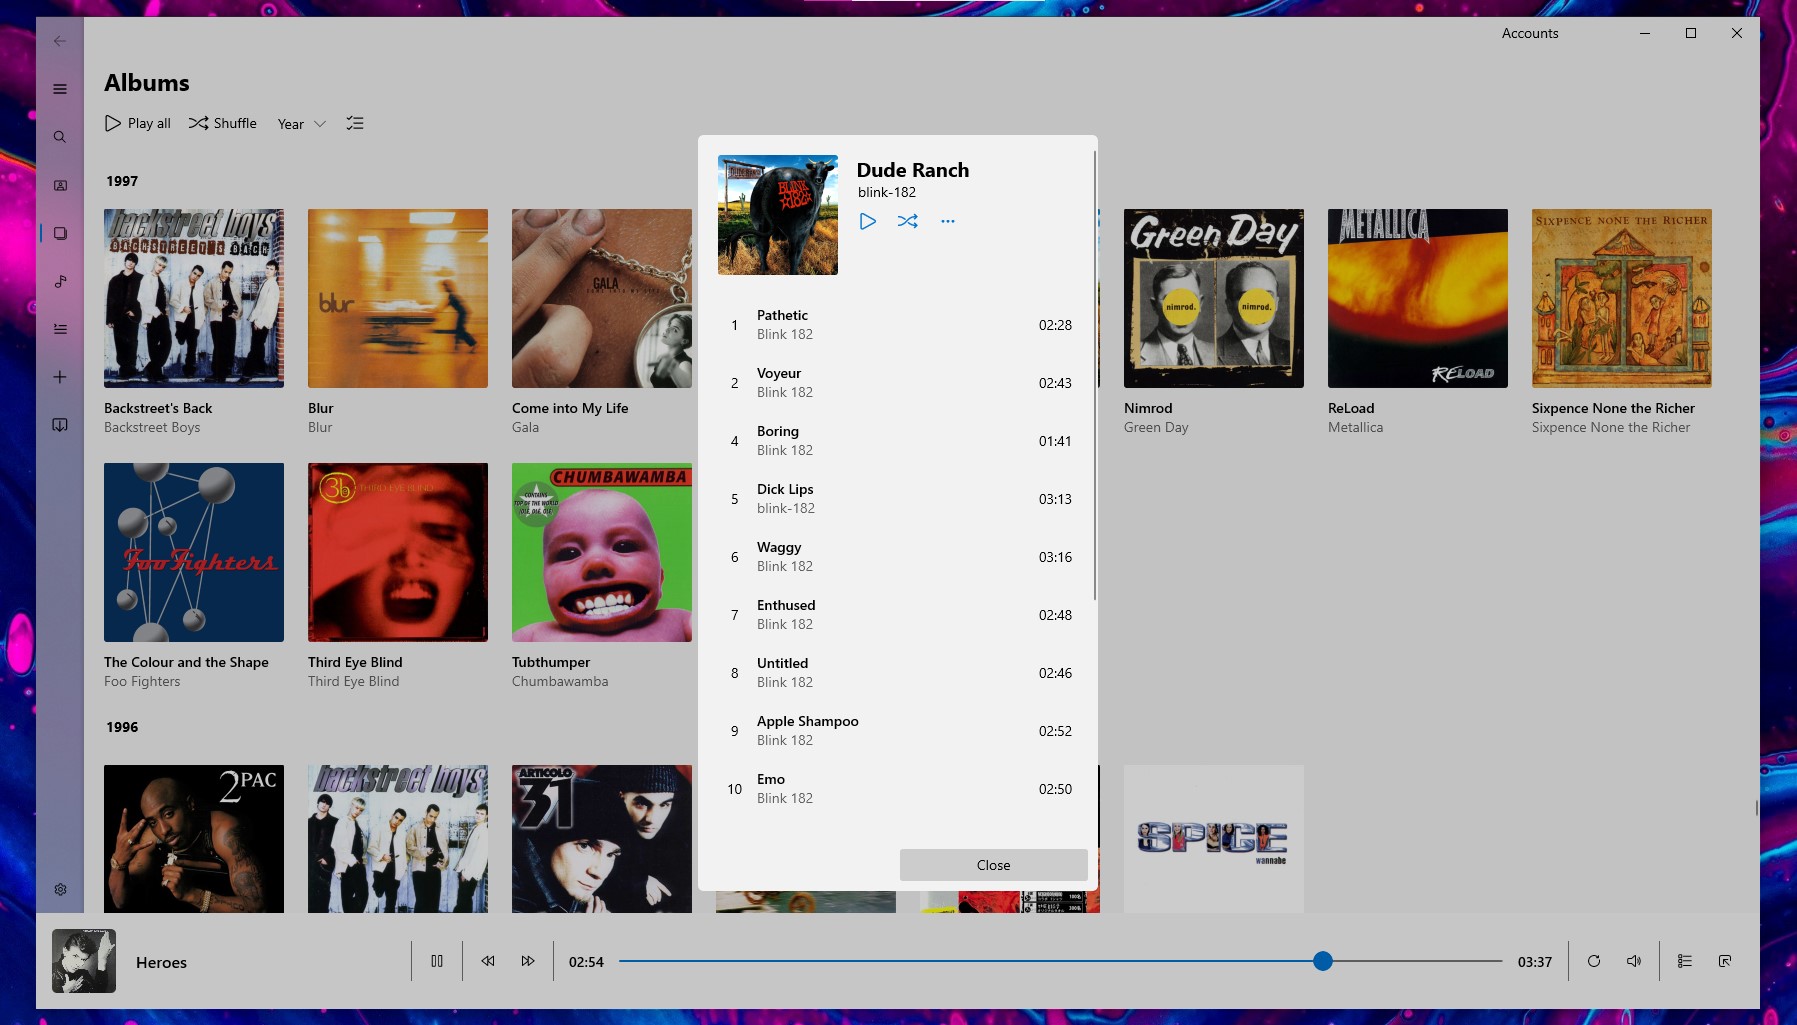Click the Foo Fighters artist label
The width and height of the screenshot is (1797, 1025).
(x=142, y=682)
